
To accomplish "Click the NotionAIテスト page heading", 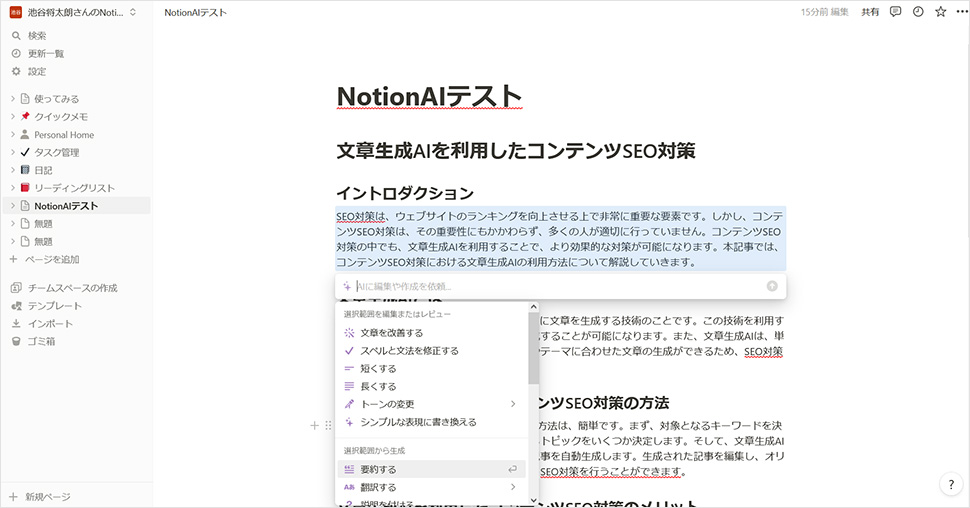I will [429, 97].
